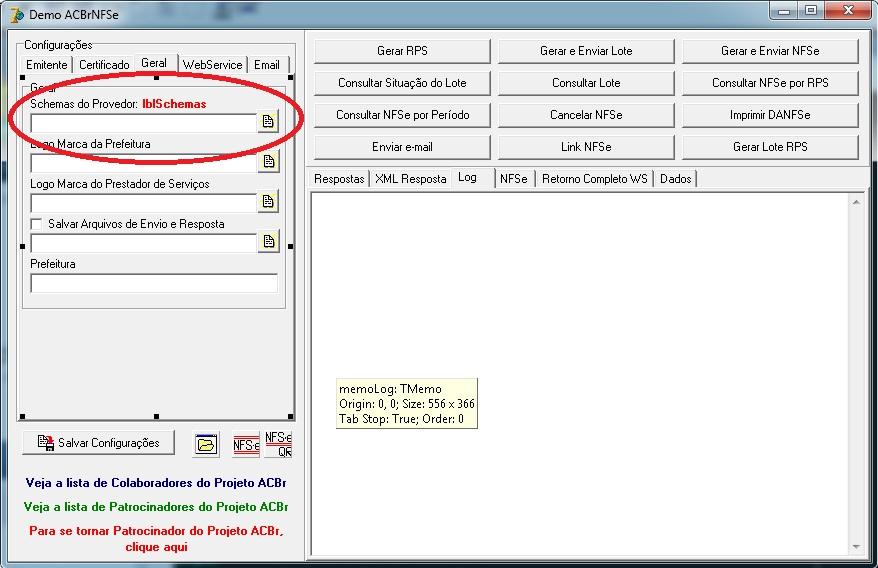This screenshot has width=878, height=568.
Task: Focus the save files path field
Action: point(144,243)
